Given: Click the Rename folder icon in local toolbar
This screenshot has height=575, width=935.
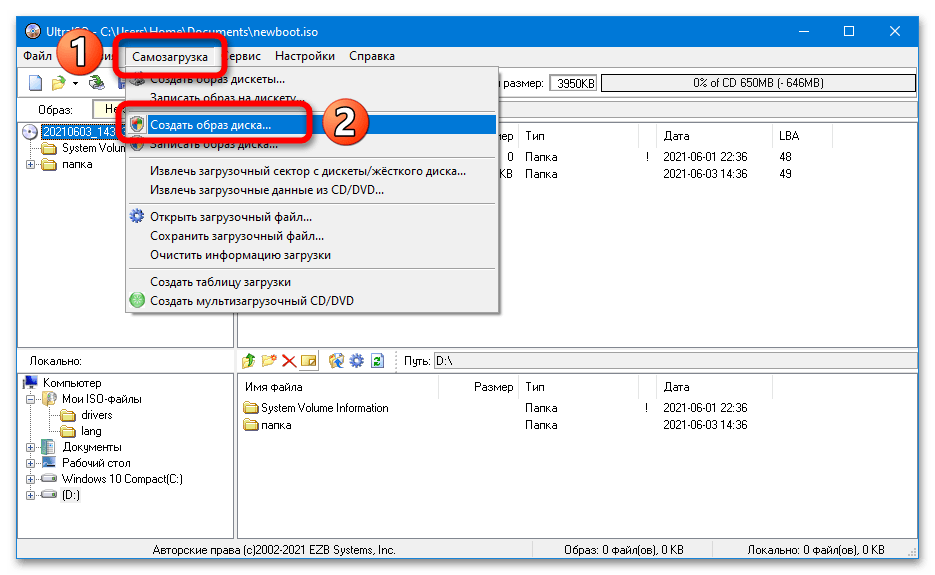Looking at the screenshot, I should pyautogui.click(x=309, y=361).
